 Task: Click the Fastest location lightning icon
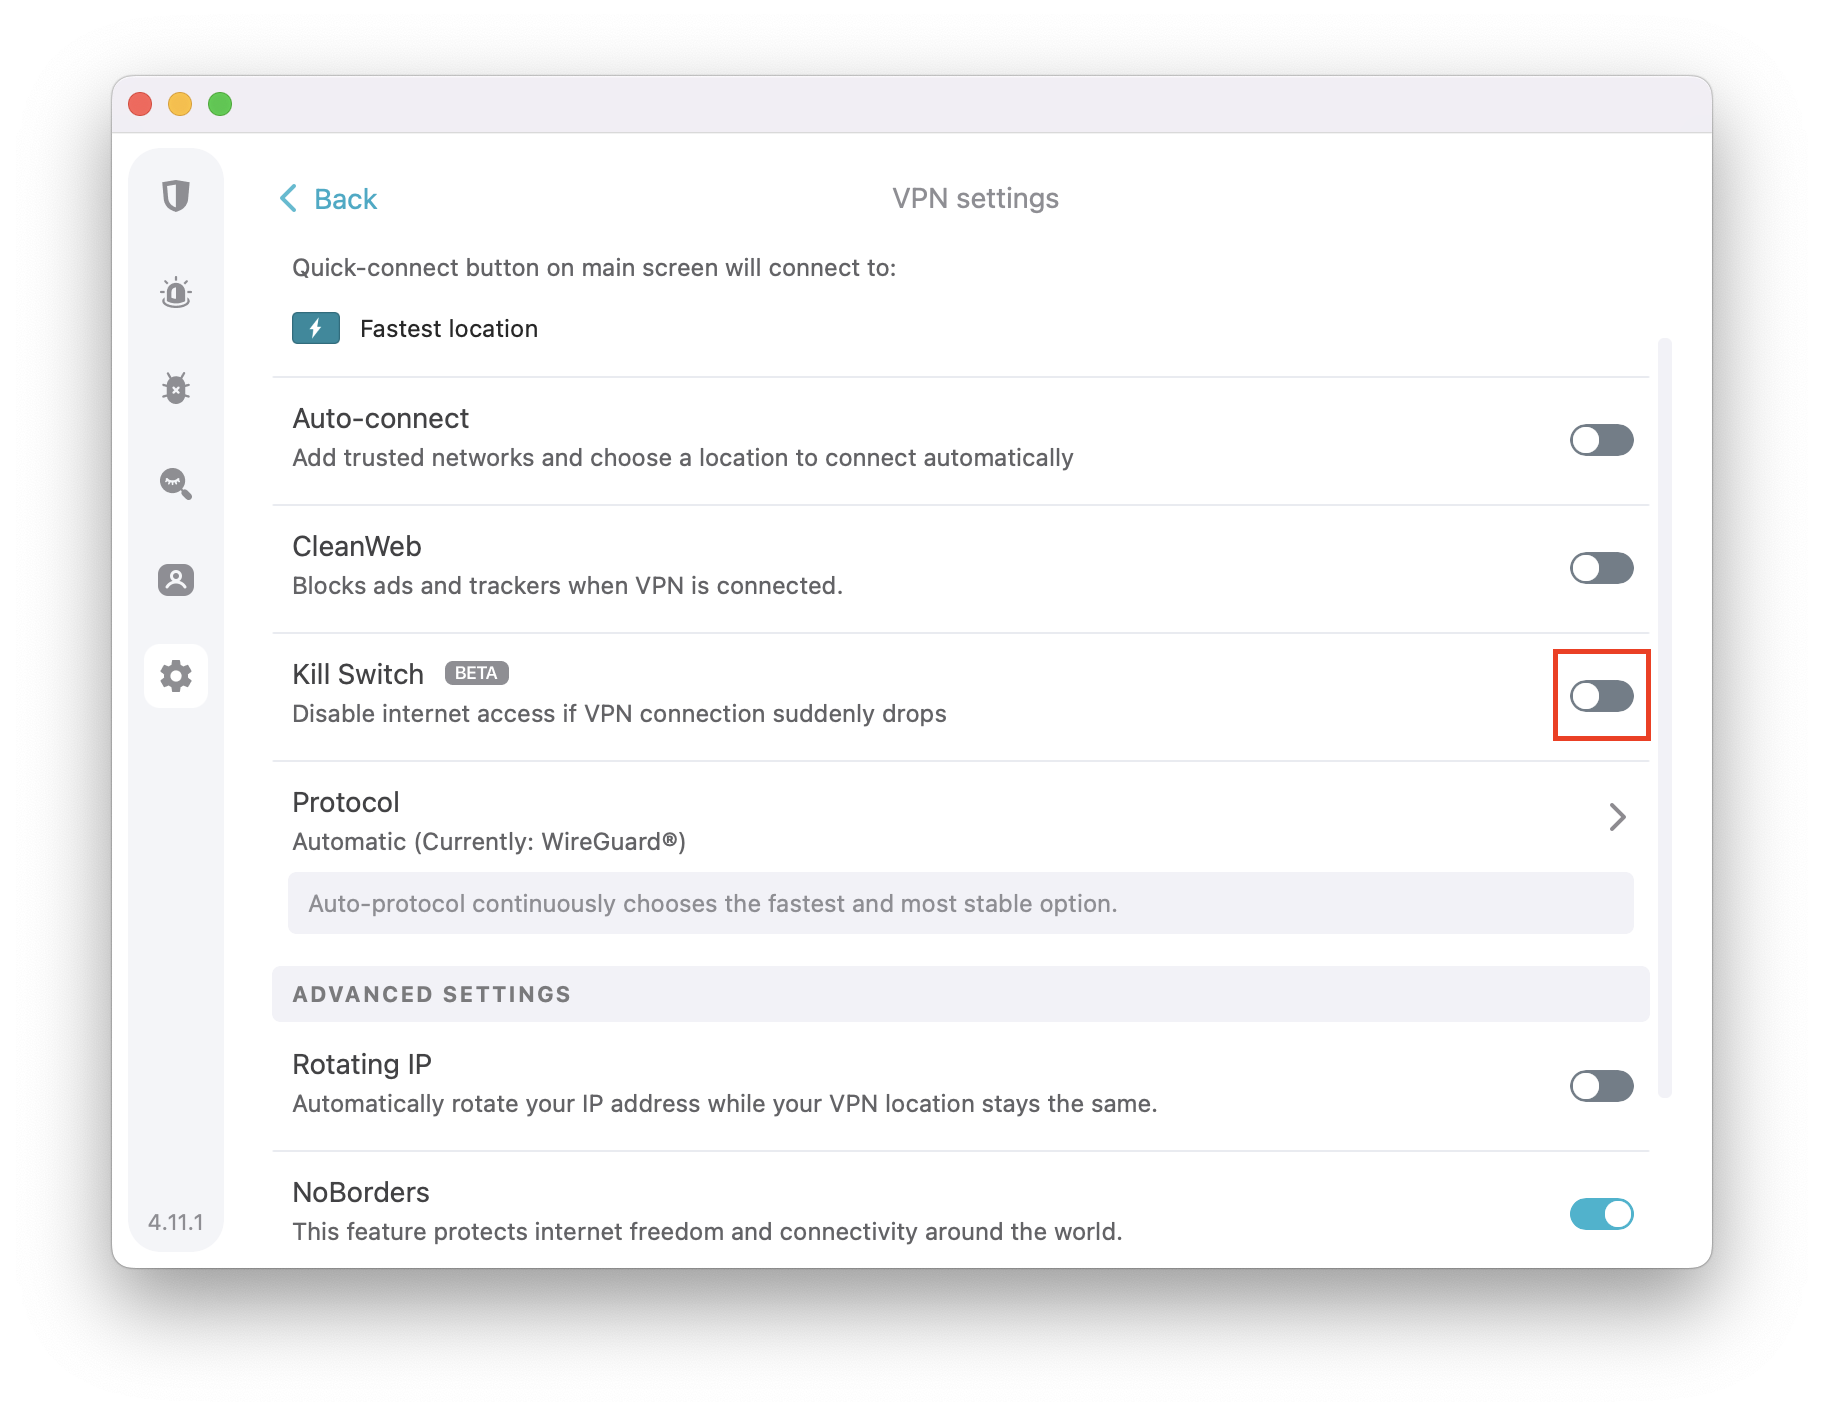(316, 328)
